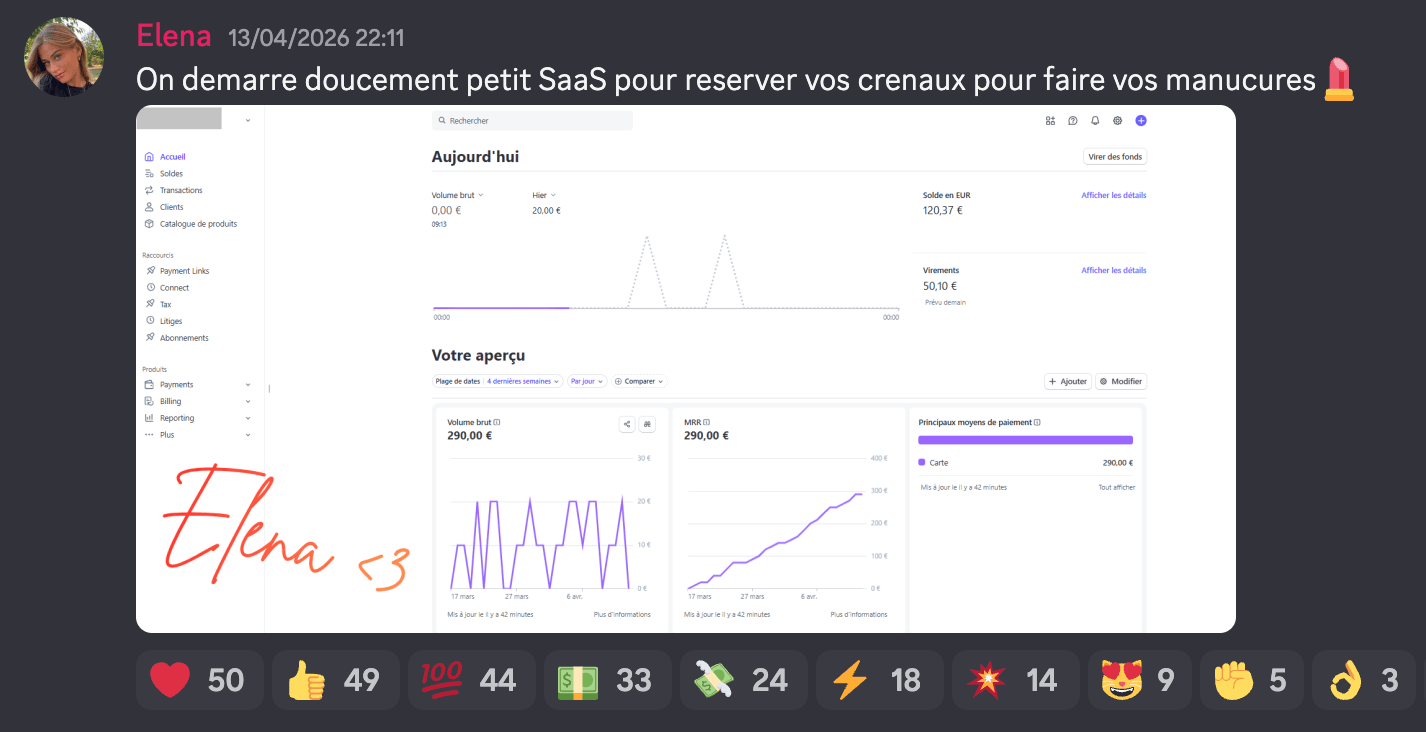Go to Accueil in the sidebar
Screen dimensions: 1426x732
172,157
